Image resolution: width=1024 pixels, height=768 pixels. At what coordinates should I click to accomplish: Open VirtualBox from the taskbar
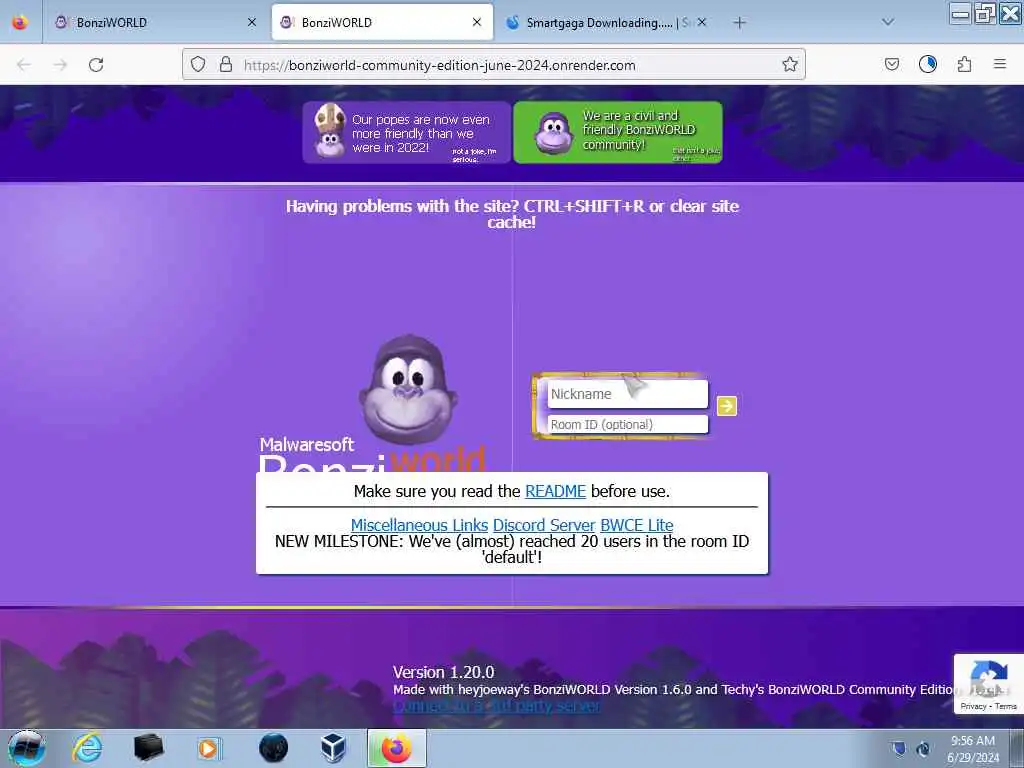tap(333, 748)
